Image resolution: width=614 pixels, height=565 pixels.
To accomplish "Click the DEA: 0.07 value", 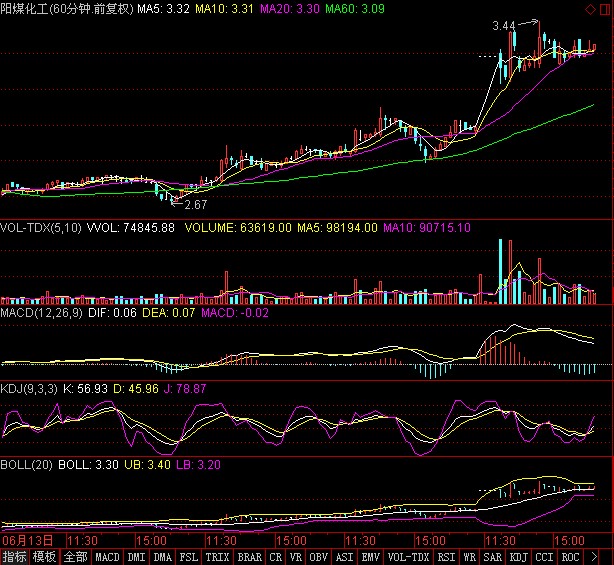I will pos(168,312).
